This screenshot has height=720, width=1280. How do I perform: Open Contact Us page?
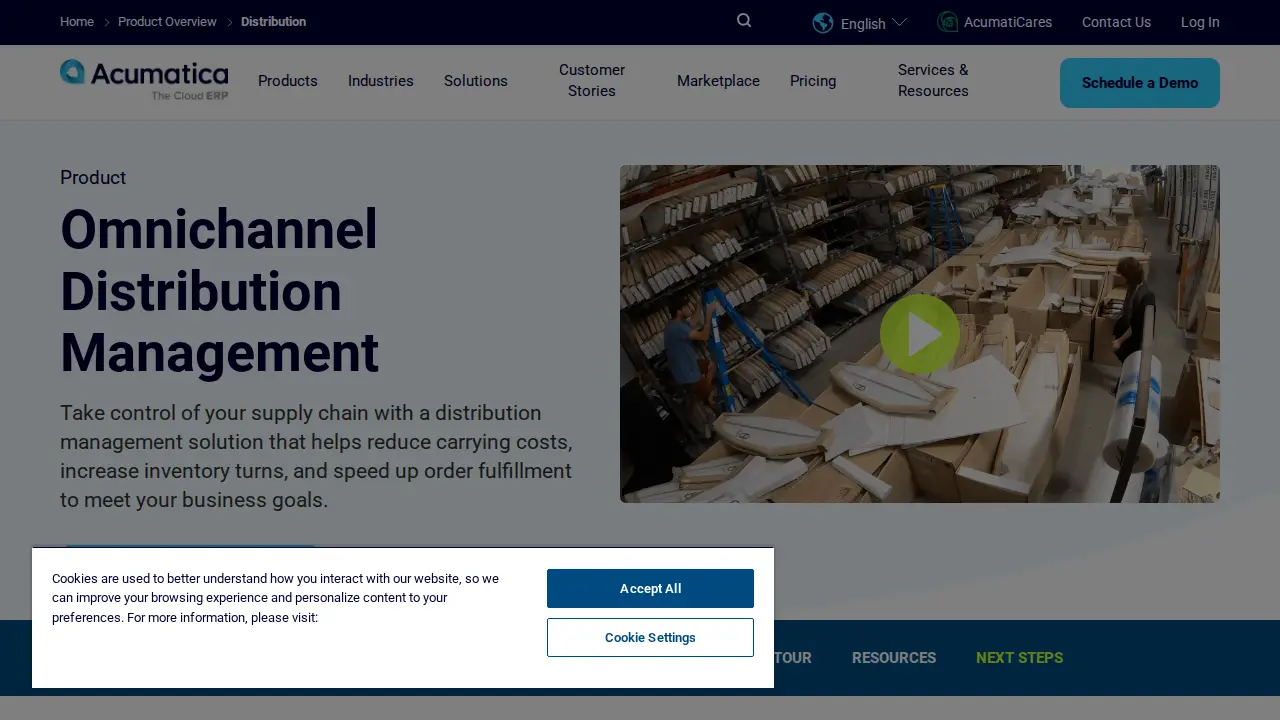pyautogui.click(x=1116, y=22)
